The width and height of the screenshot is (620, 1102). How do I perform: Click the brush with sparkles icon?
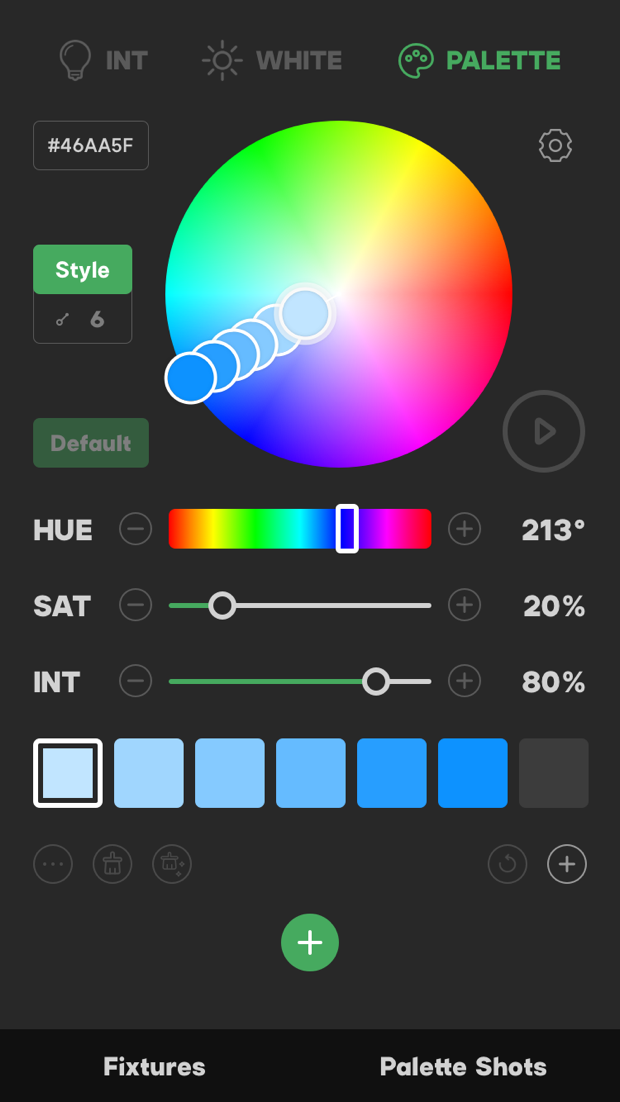(x=172, y=864)
